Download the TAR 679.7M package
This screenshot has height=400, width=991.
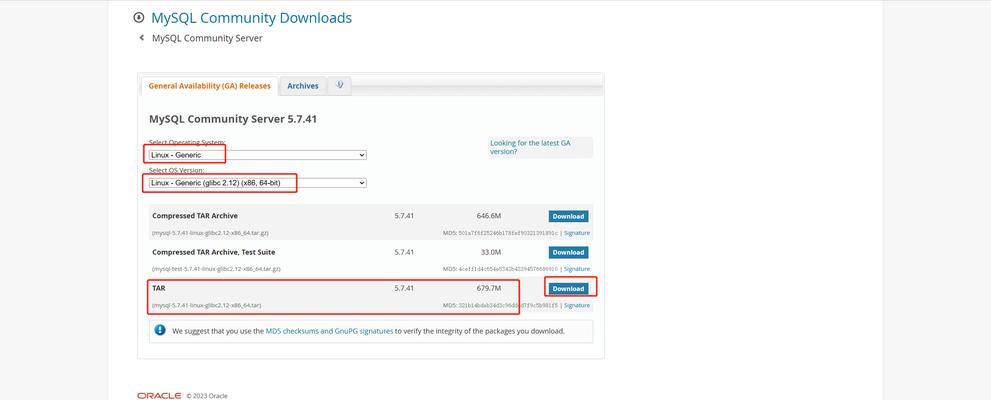tap(568, 289)
